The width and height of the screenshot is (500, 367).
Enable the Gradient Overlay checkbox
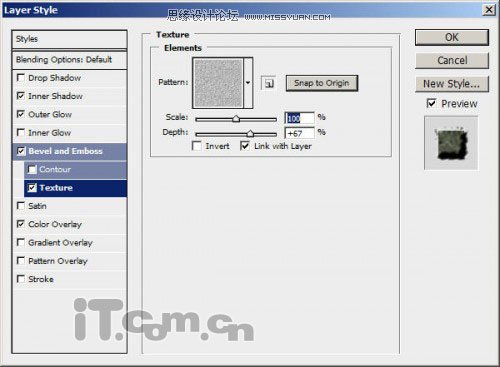[x=21, y=242]
